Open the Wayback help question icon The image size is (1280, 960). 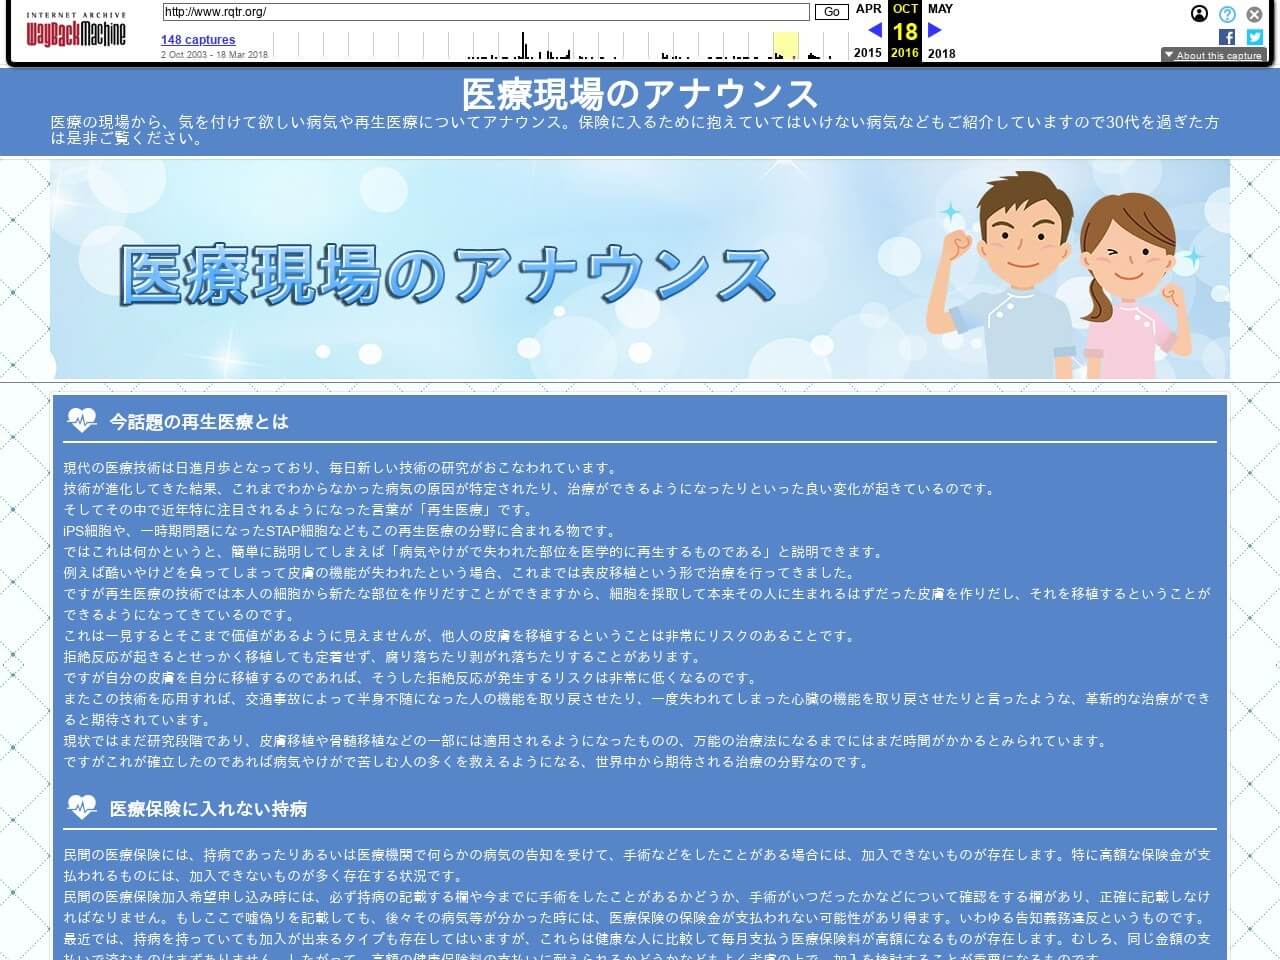(1227, 14)
